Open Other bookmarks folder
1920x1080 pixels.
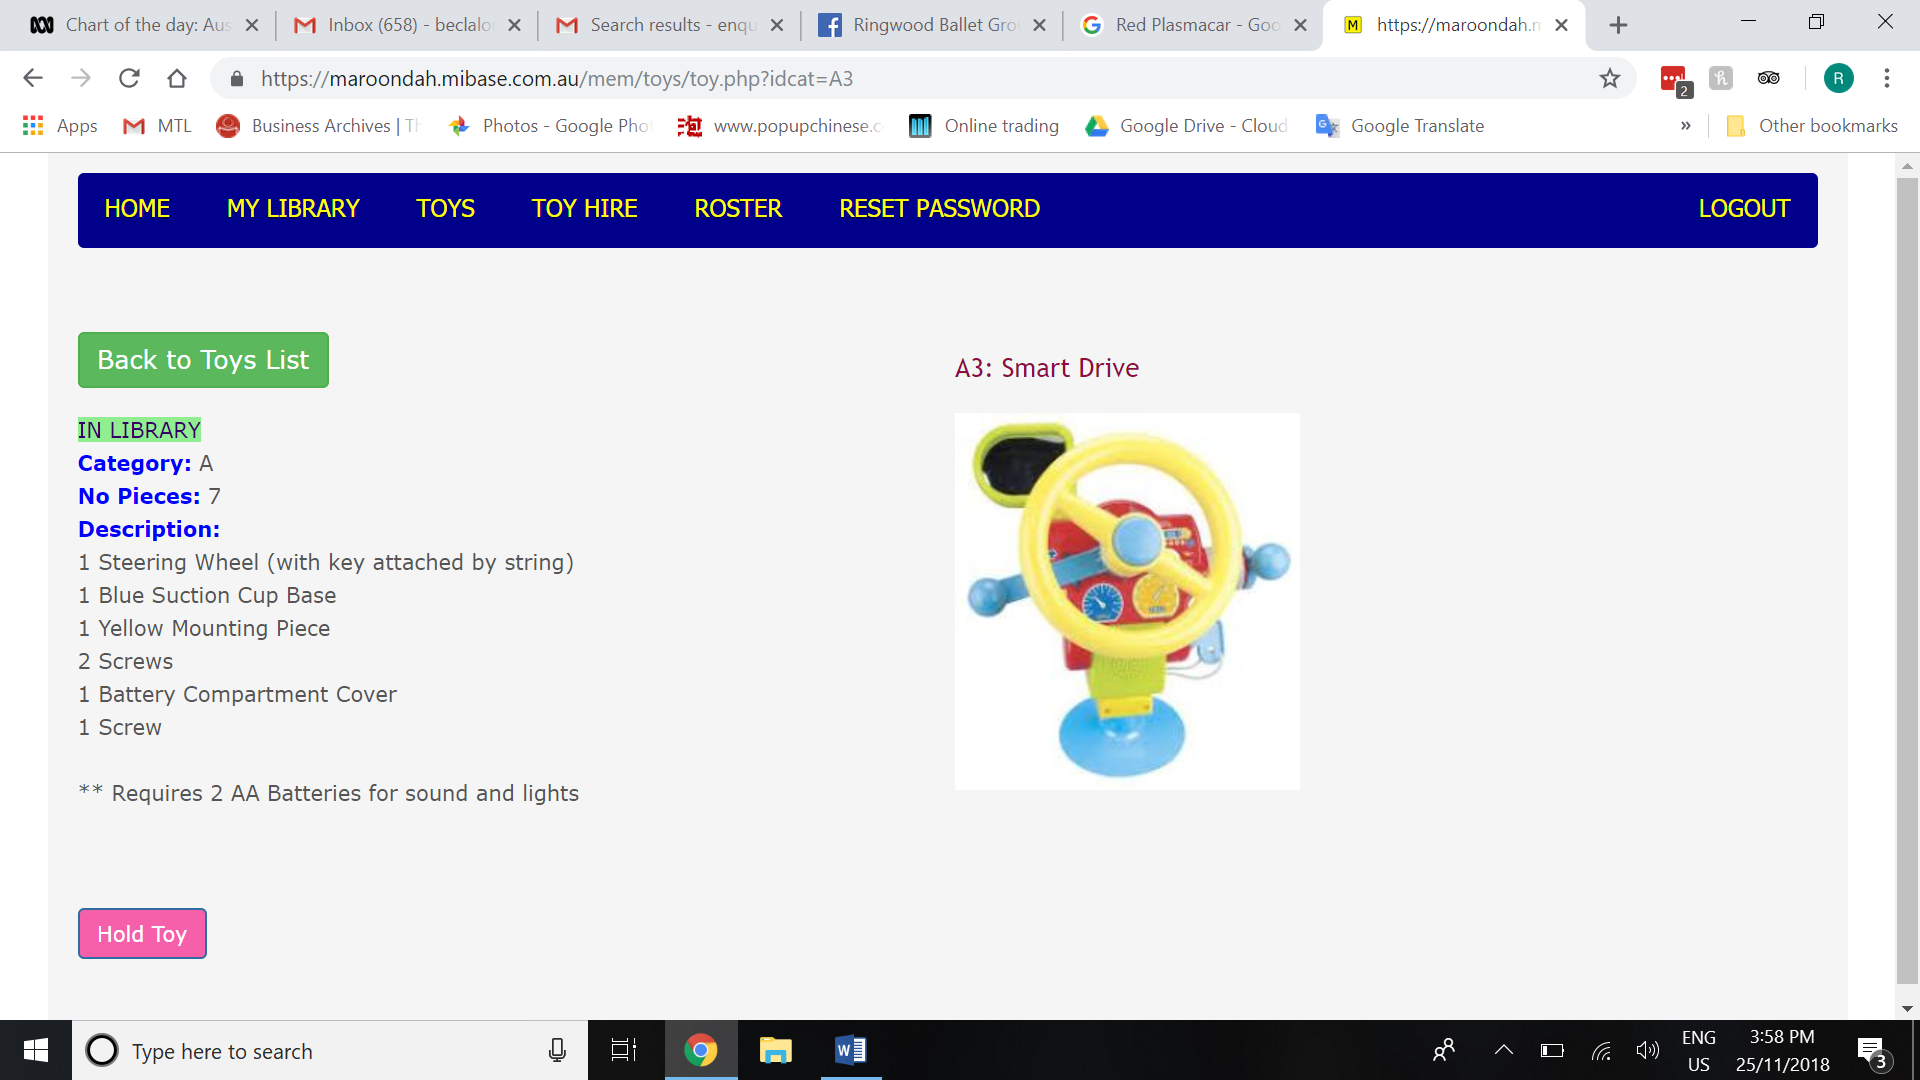[1812, 126]
